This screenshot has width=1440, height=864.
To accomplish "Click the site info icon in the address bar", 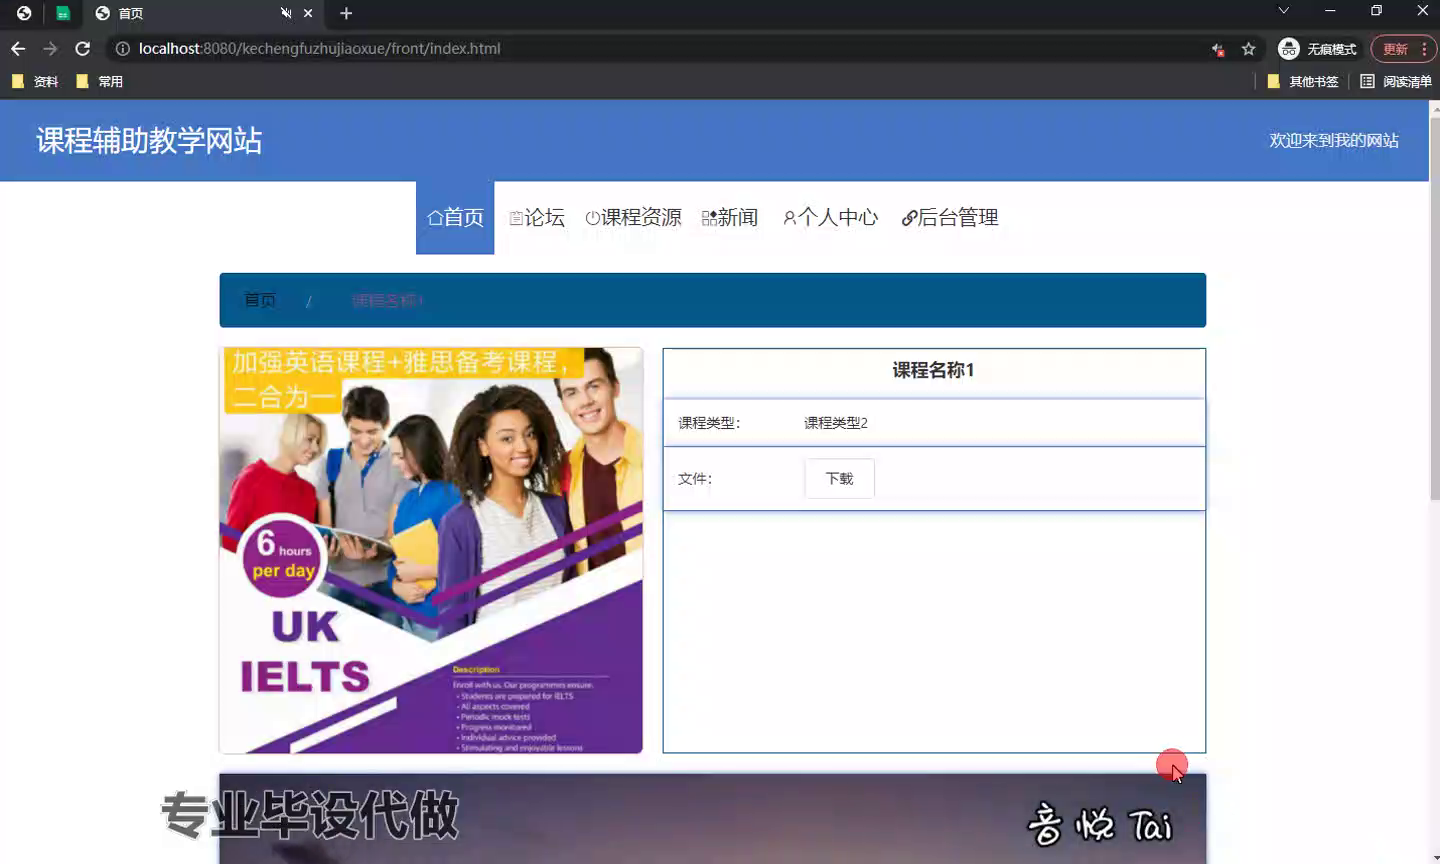I will (x=122, y=48).
